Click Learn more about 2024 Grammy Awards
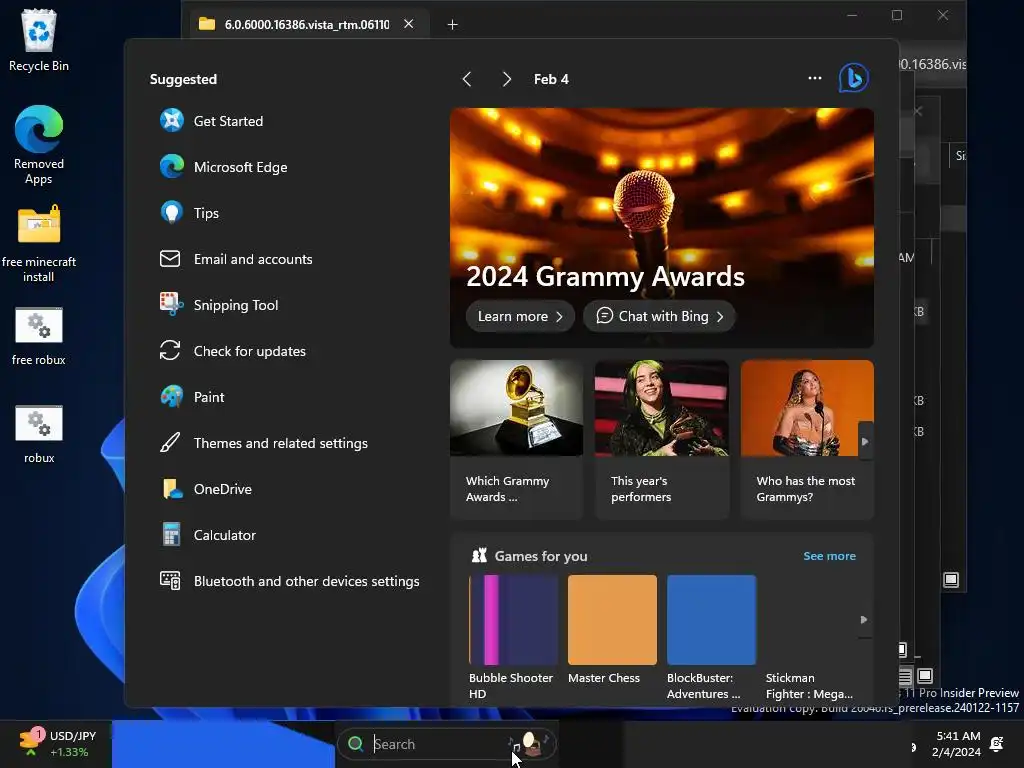Image resolution: width=1024 pixels, height=768 pixels. click(520, 316)
